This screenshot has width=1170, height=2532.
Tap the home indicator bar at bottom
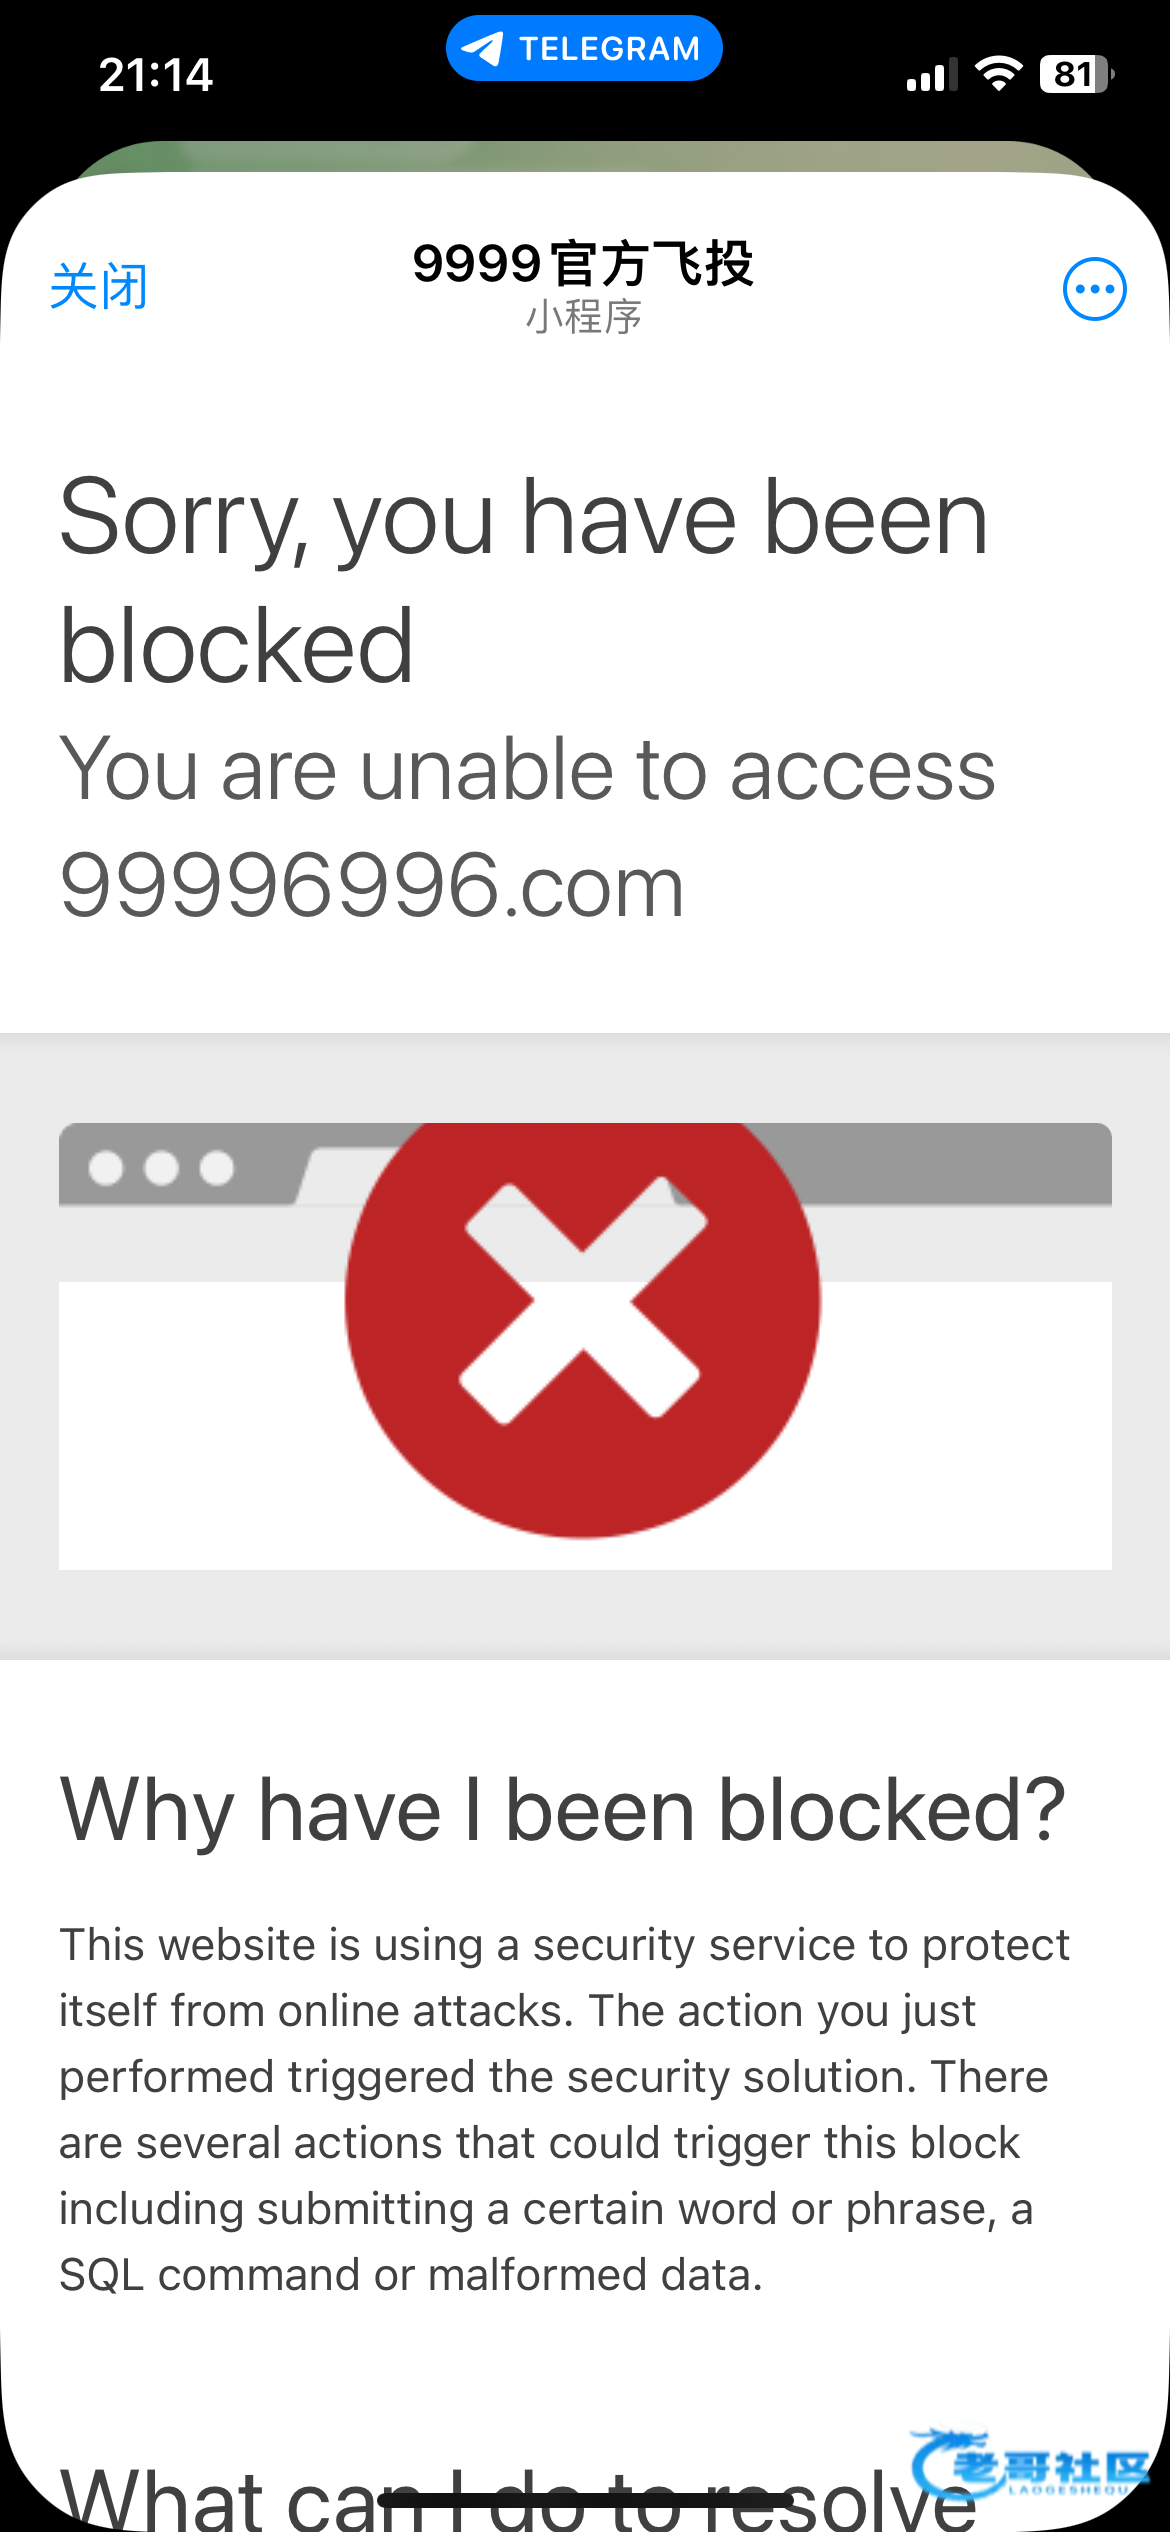click(585, 2499)
